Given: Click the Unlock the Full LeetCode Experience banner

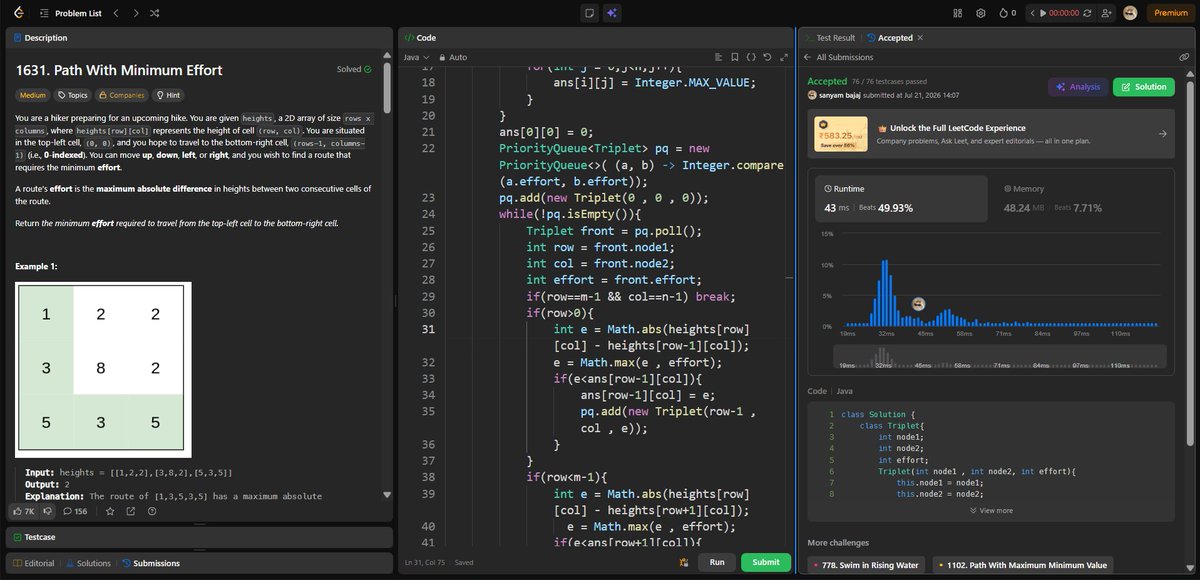Looking at the screenshot, I should coord(991,133).
